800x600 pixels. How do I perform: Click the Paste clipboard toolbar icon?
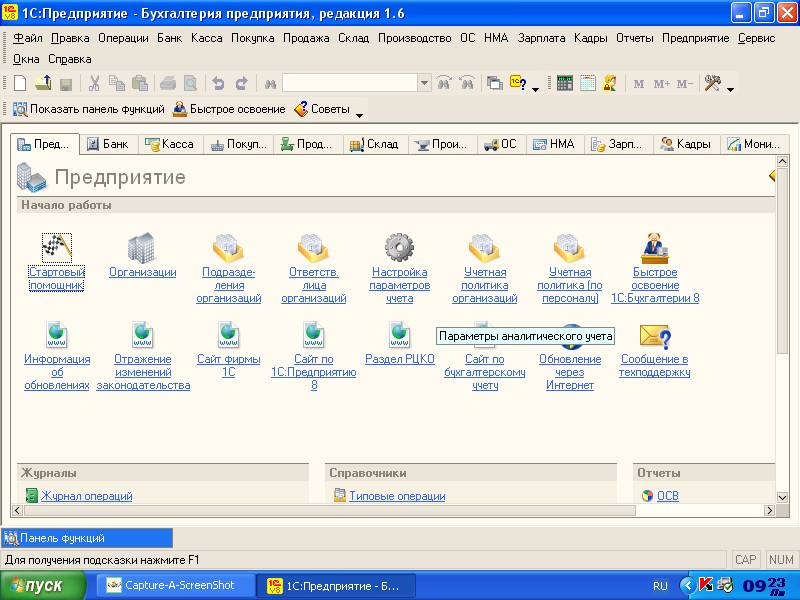[x=140, y=83]
